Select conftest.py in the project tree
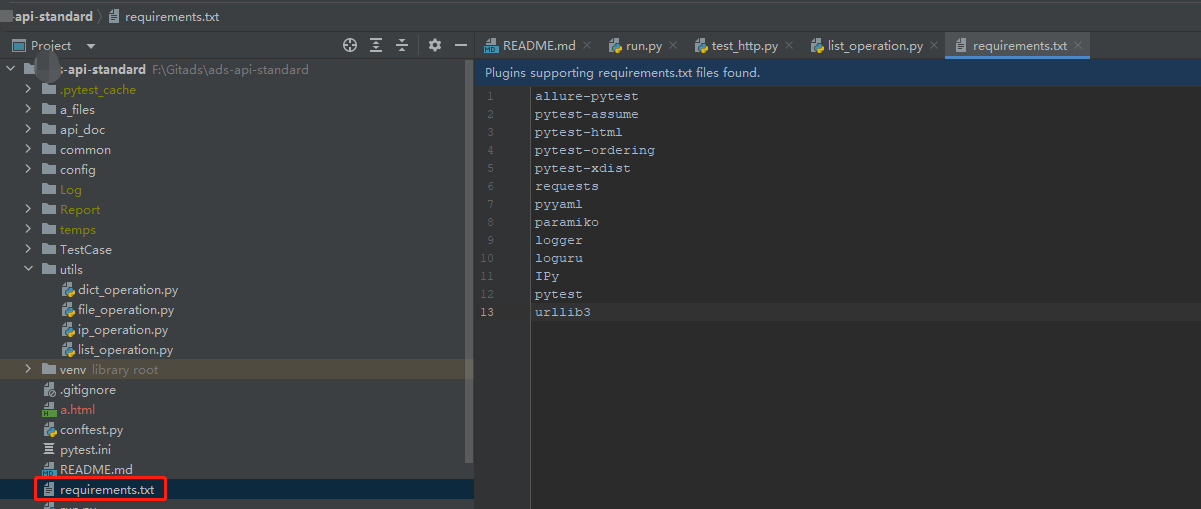This screenshot has width=1201, height=509. coord(91,430)
